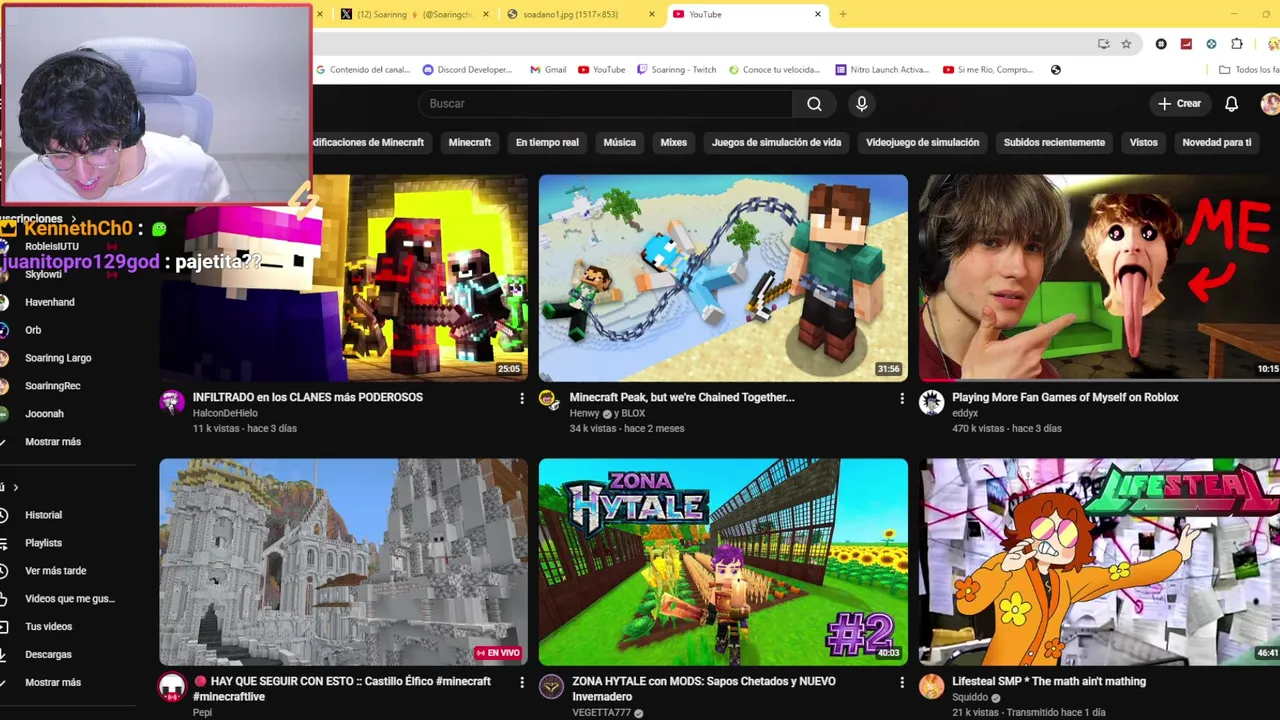The width and height of the screenshot is (1280, 720).
Task: Open Tus videos in the sidebar
Action: pyautogui.click(x=48, y=627)
